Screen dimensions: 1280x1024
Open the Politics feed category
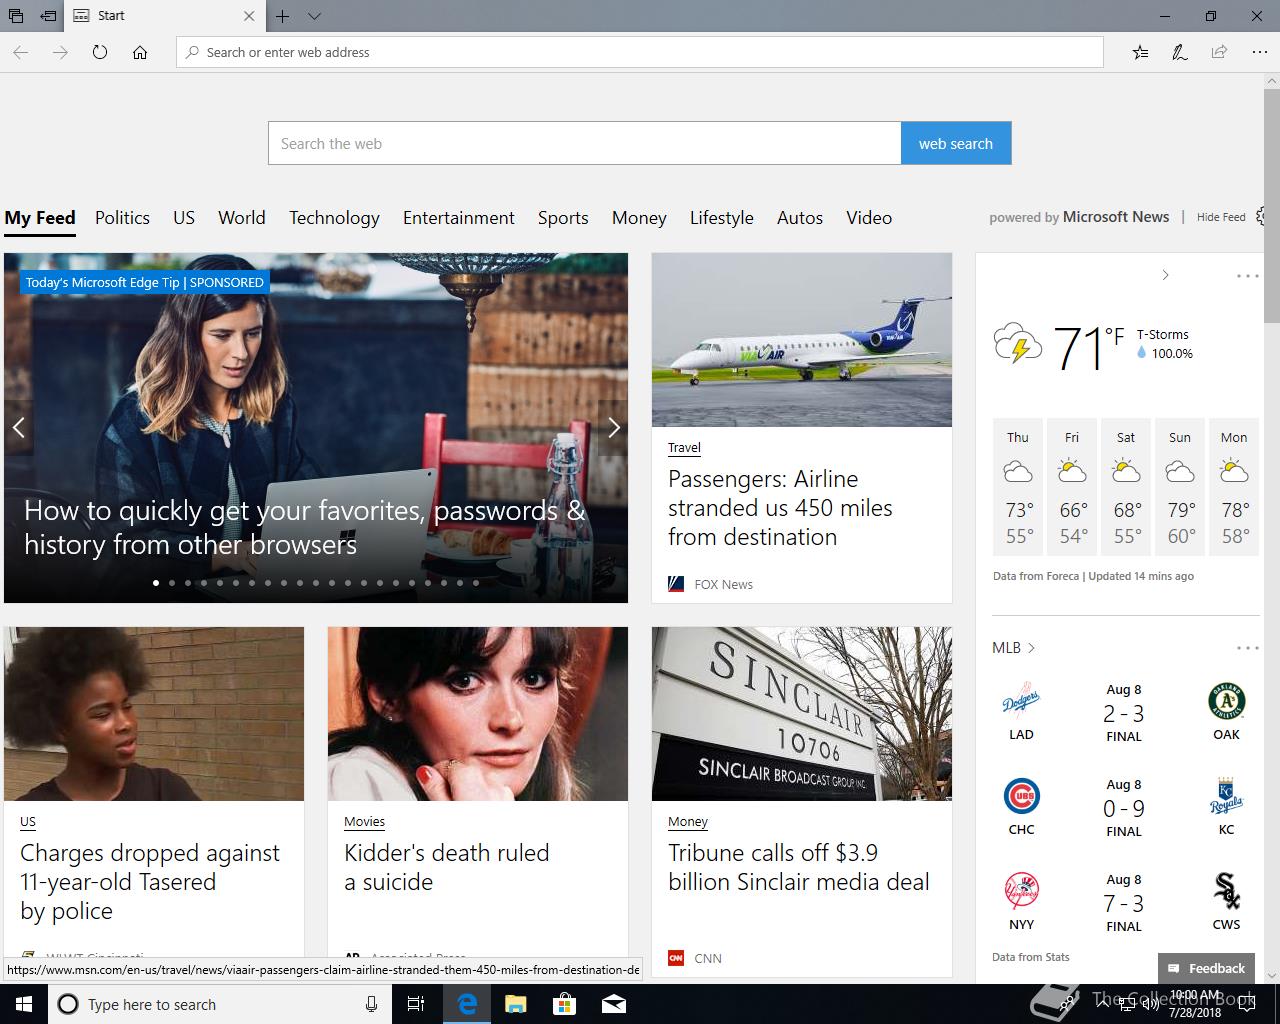(122, 218)
